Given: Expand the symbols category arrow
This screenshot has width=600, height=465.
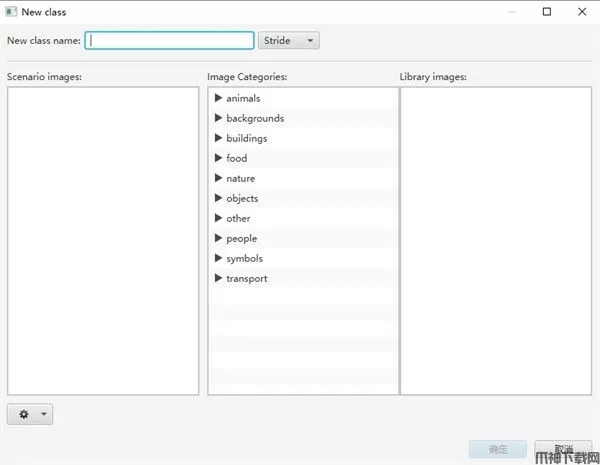Looking at the screenshot, I should coord(218,258).
